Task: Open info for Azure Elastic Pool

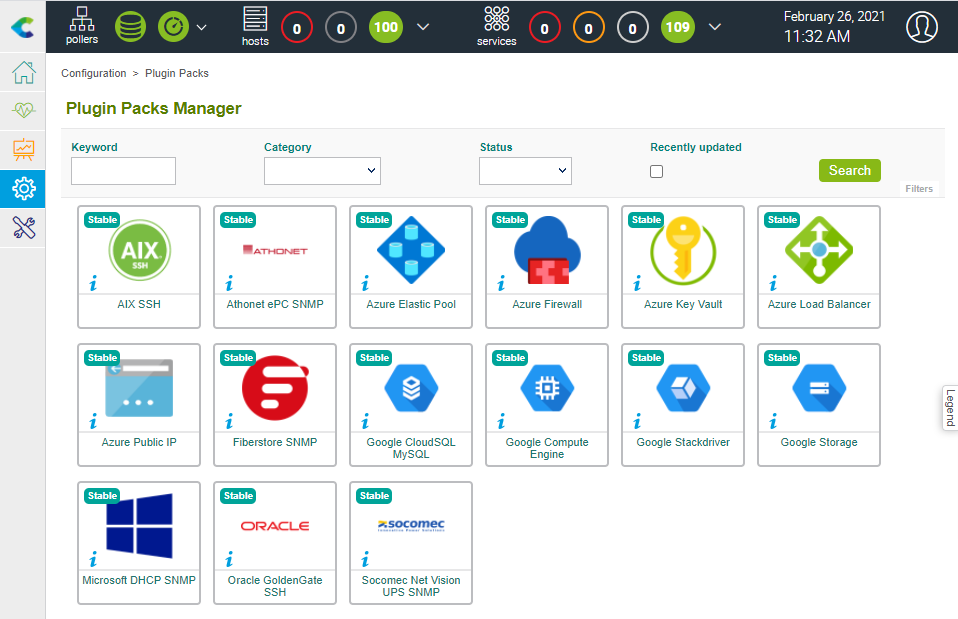Action: click(x=365, y=284)
